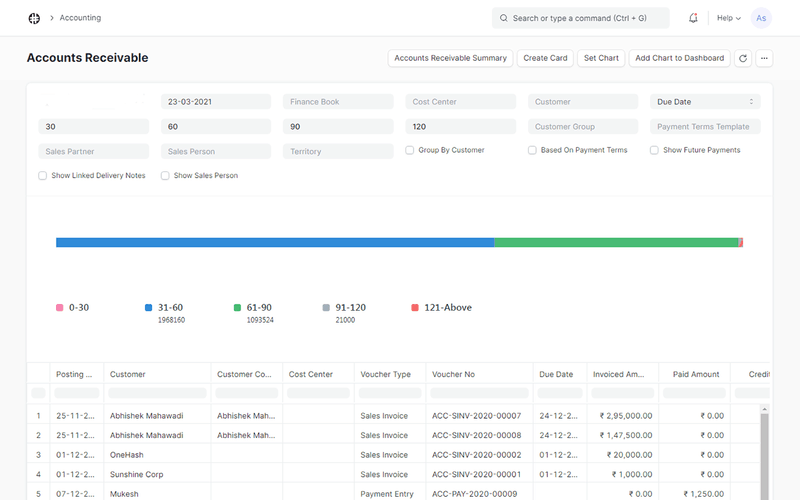Click Accounts Receivable Summary button
The width and height of the screenshot is (800, 500).
click(450, 58)
